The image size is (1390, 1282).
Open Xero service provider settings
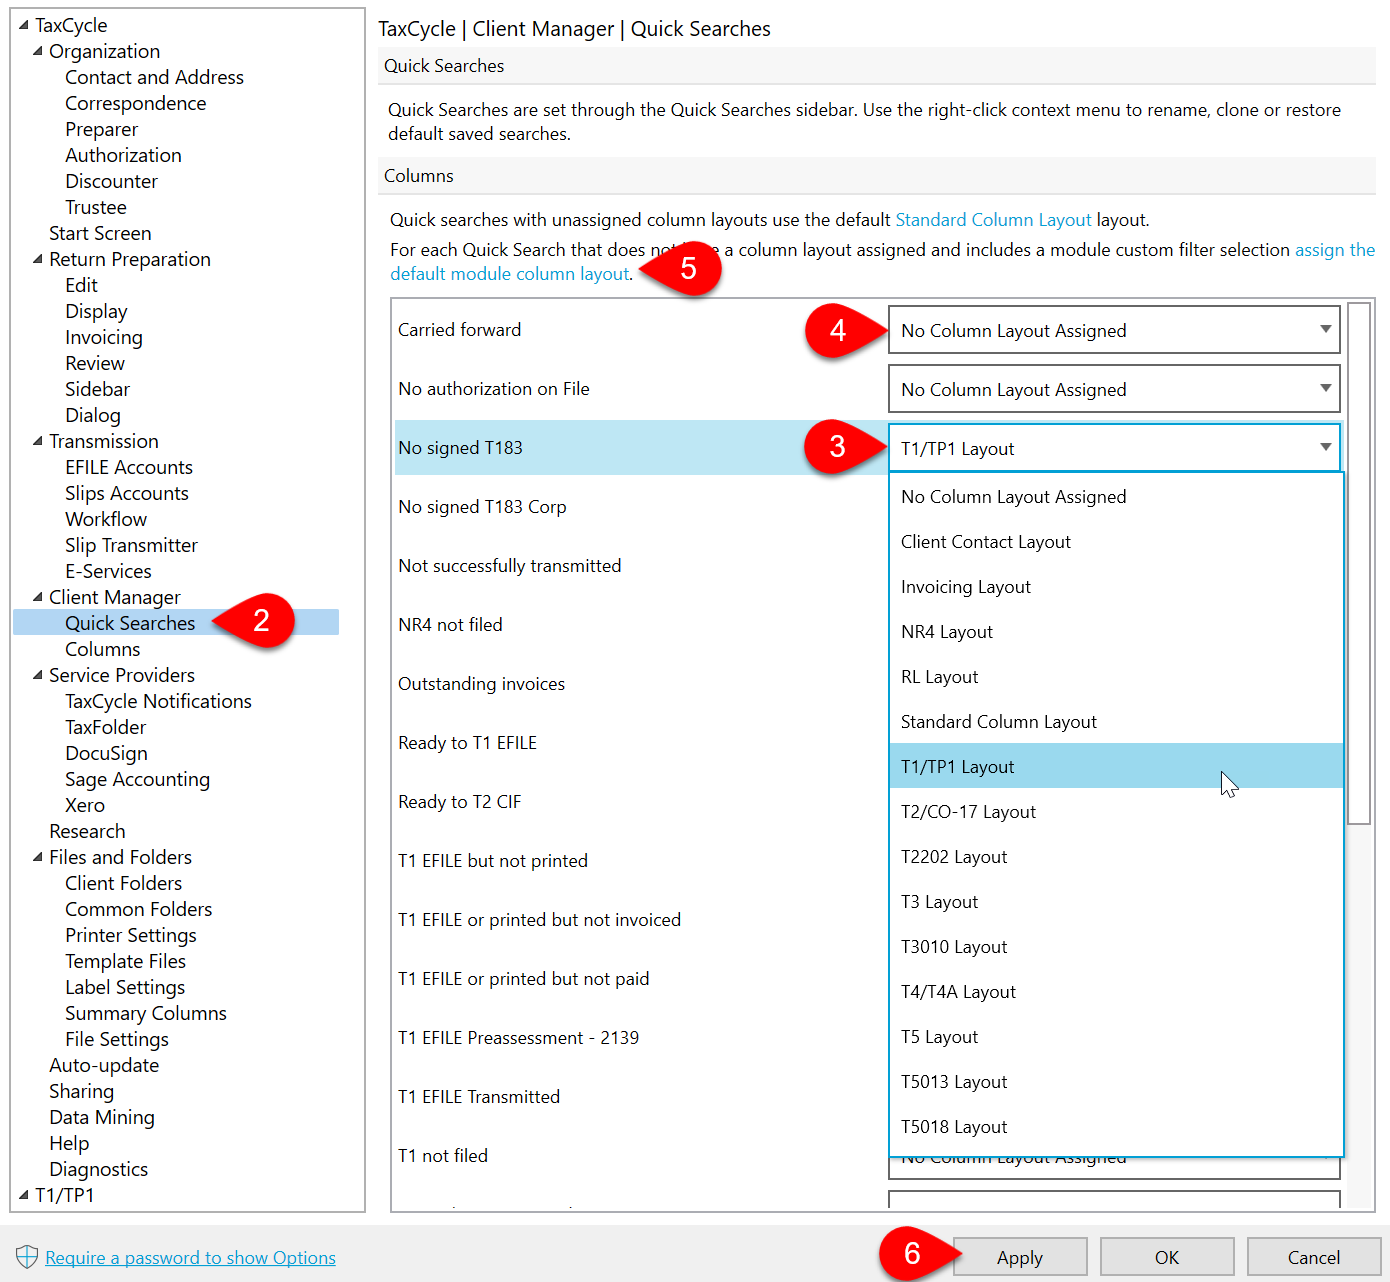(x=85, y=805)
